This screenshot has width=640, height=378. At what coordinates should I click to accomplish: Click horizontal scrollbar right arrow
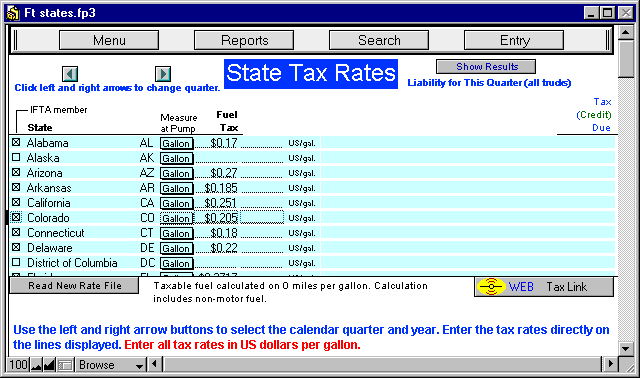tap(610, 363)
